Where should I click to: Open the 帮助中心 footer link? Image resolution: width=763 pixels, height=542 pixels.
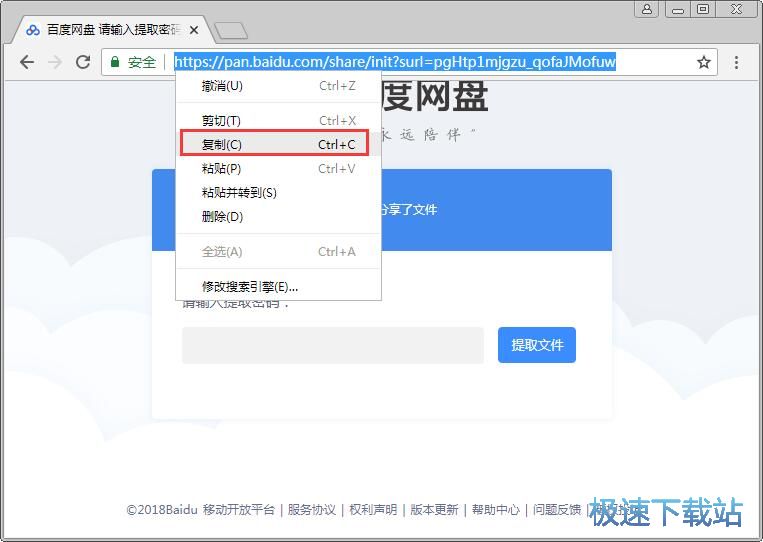[x=496, y=509]
